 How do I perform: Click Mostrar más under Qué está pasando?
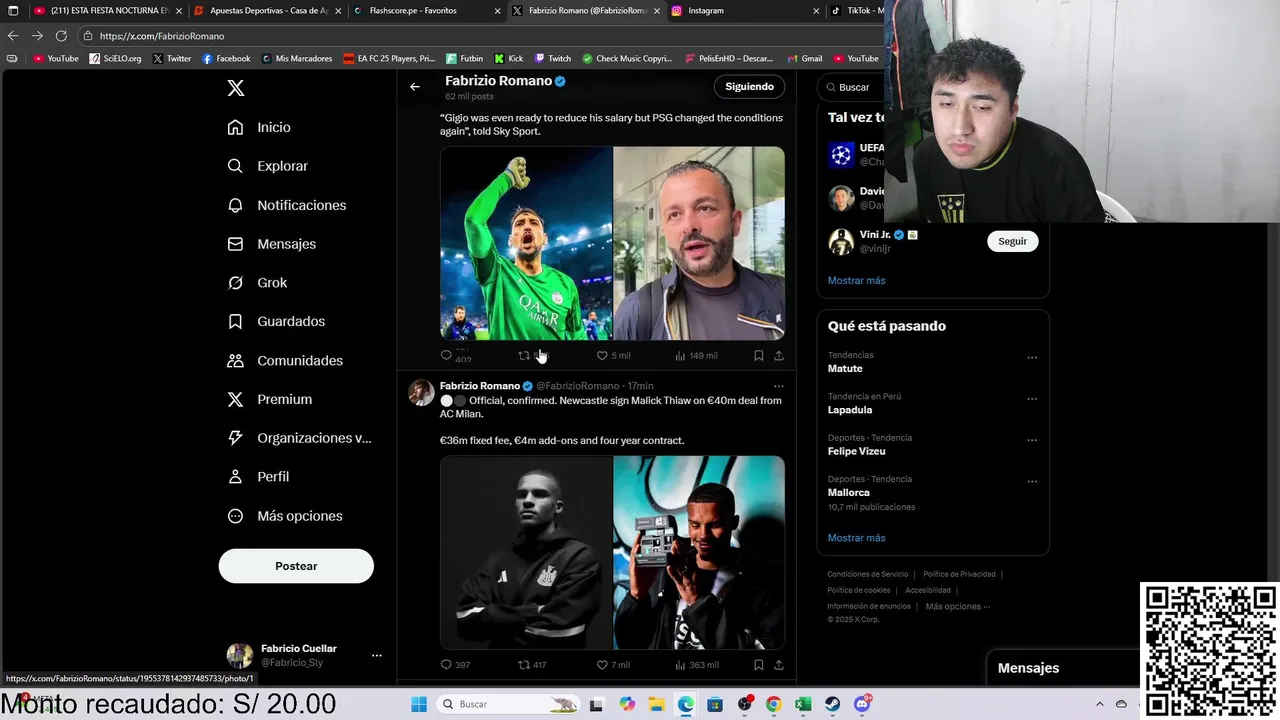(x=856, y=538)
